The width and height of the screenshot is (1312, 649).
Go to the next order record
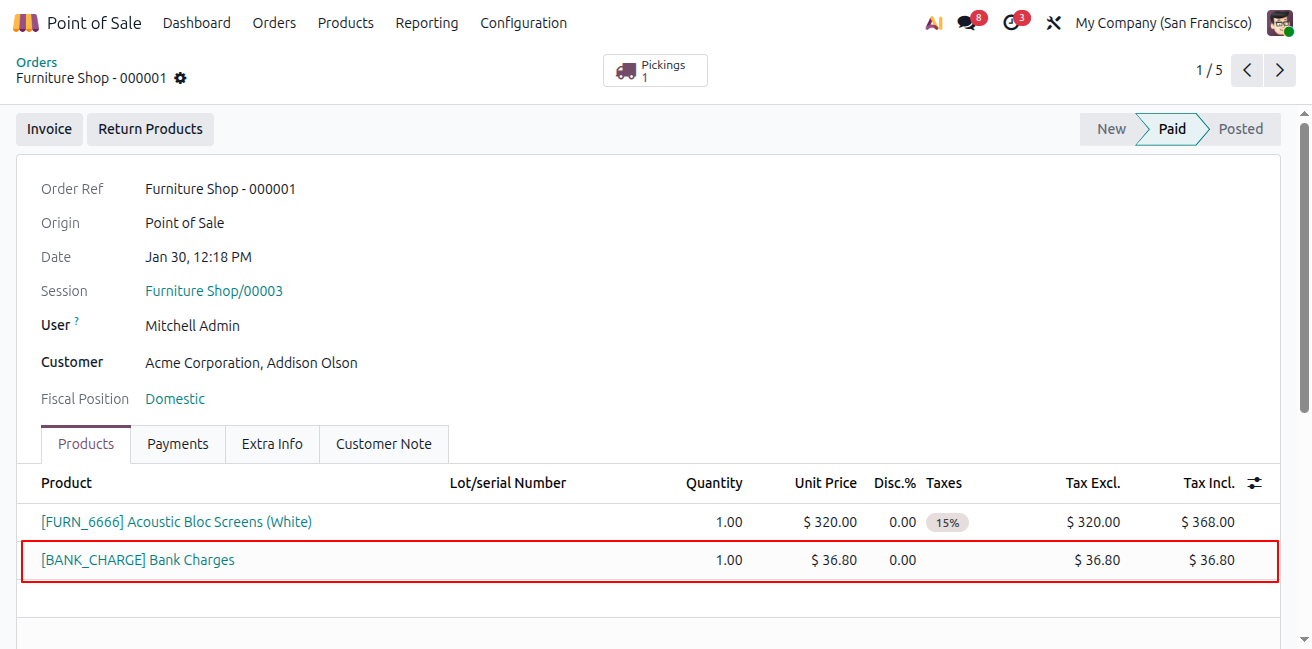pyautogui.click(x=1280, y=70)
